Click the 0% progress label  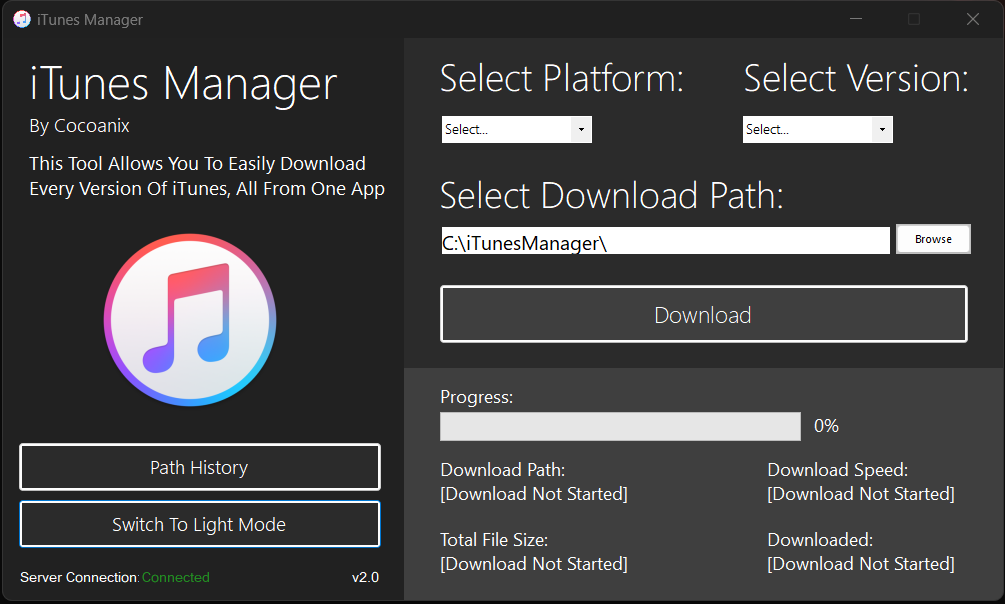pyautogui.click(x=826, y=425)
